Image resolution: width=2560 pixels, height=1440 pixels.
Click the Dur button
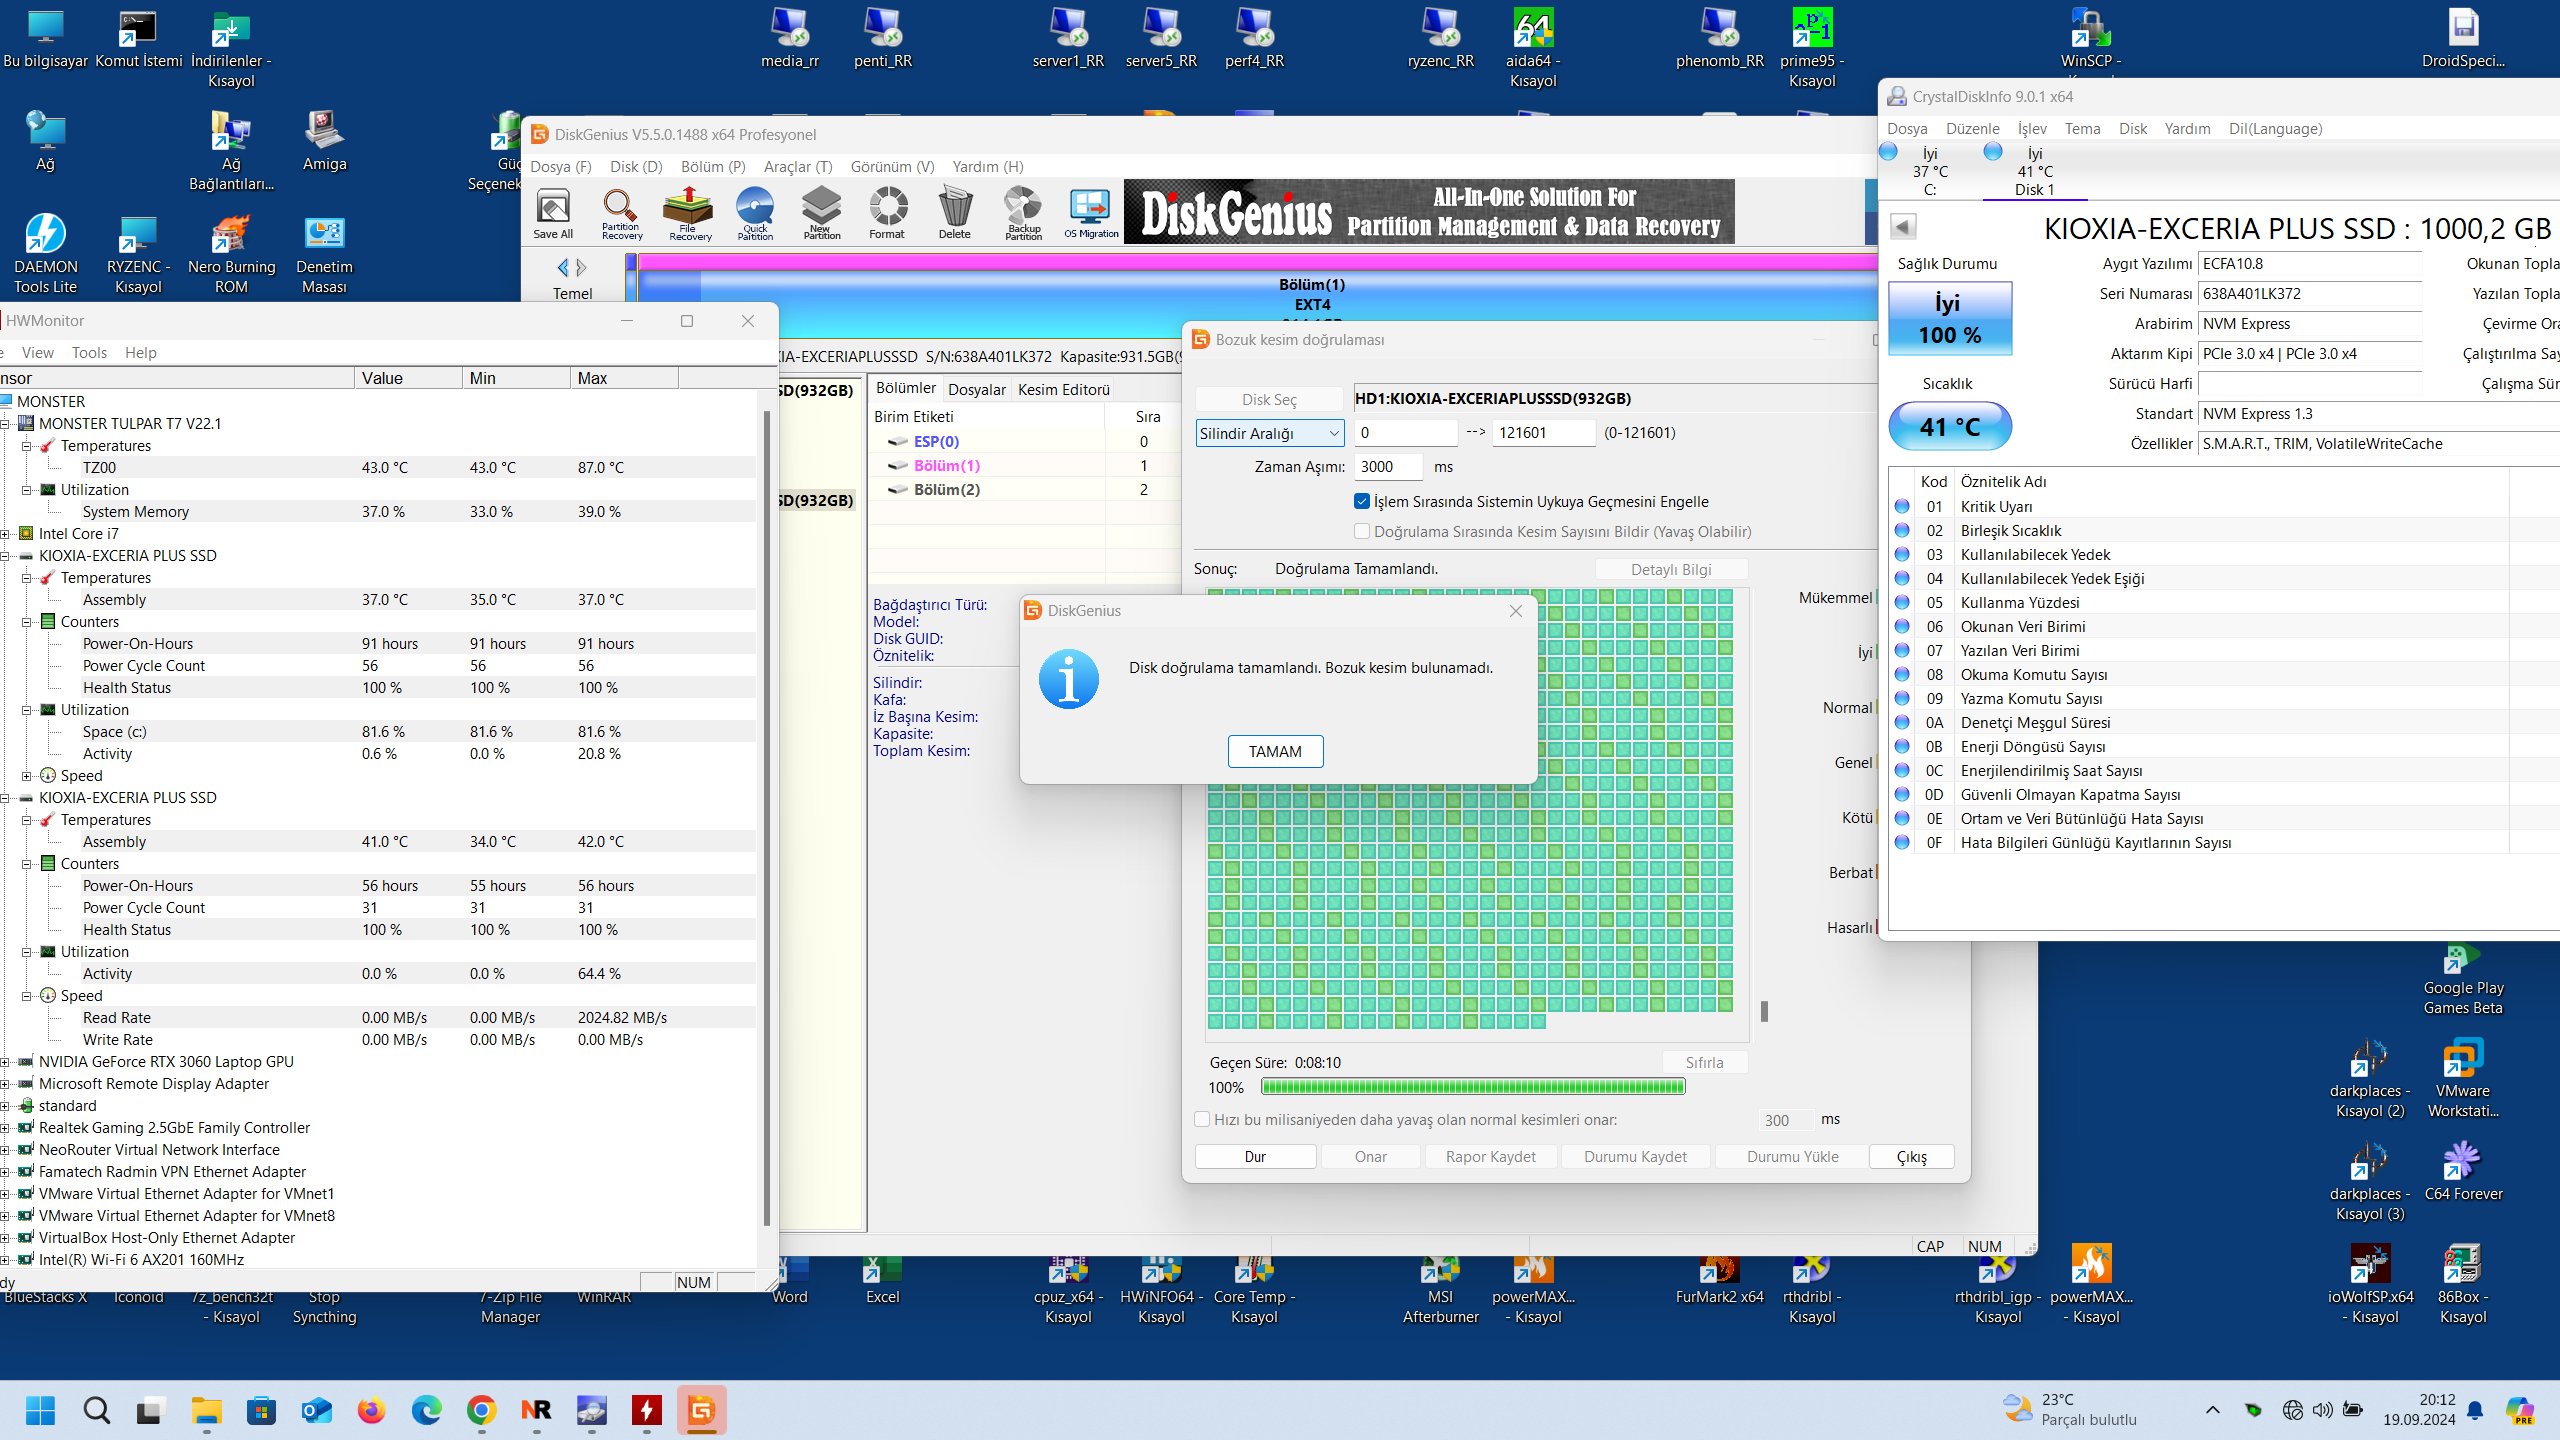tap(1255, 1156)
